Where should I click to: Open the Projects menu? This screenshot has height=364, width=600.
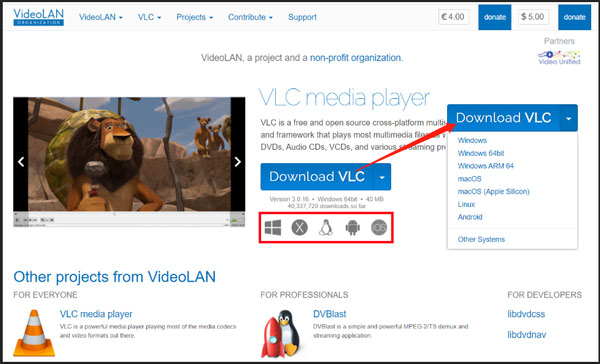pos(194,17)
